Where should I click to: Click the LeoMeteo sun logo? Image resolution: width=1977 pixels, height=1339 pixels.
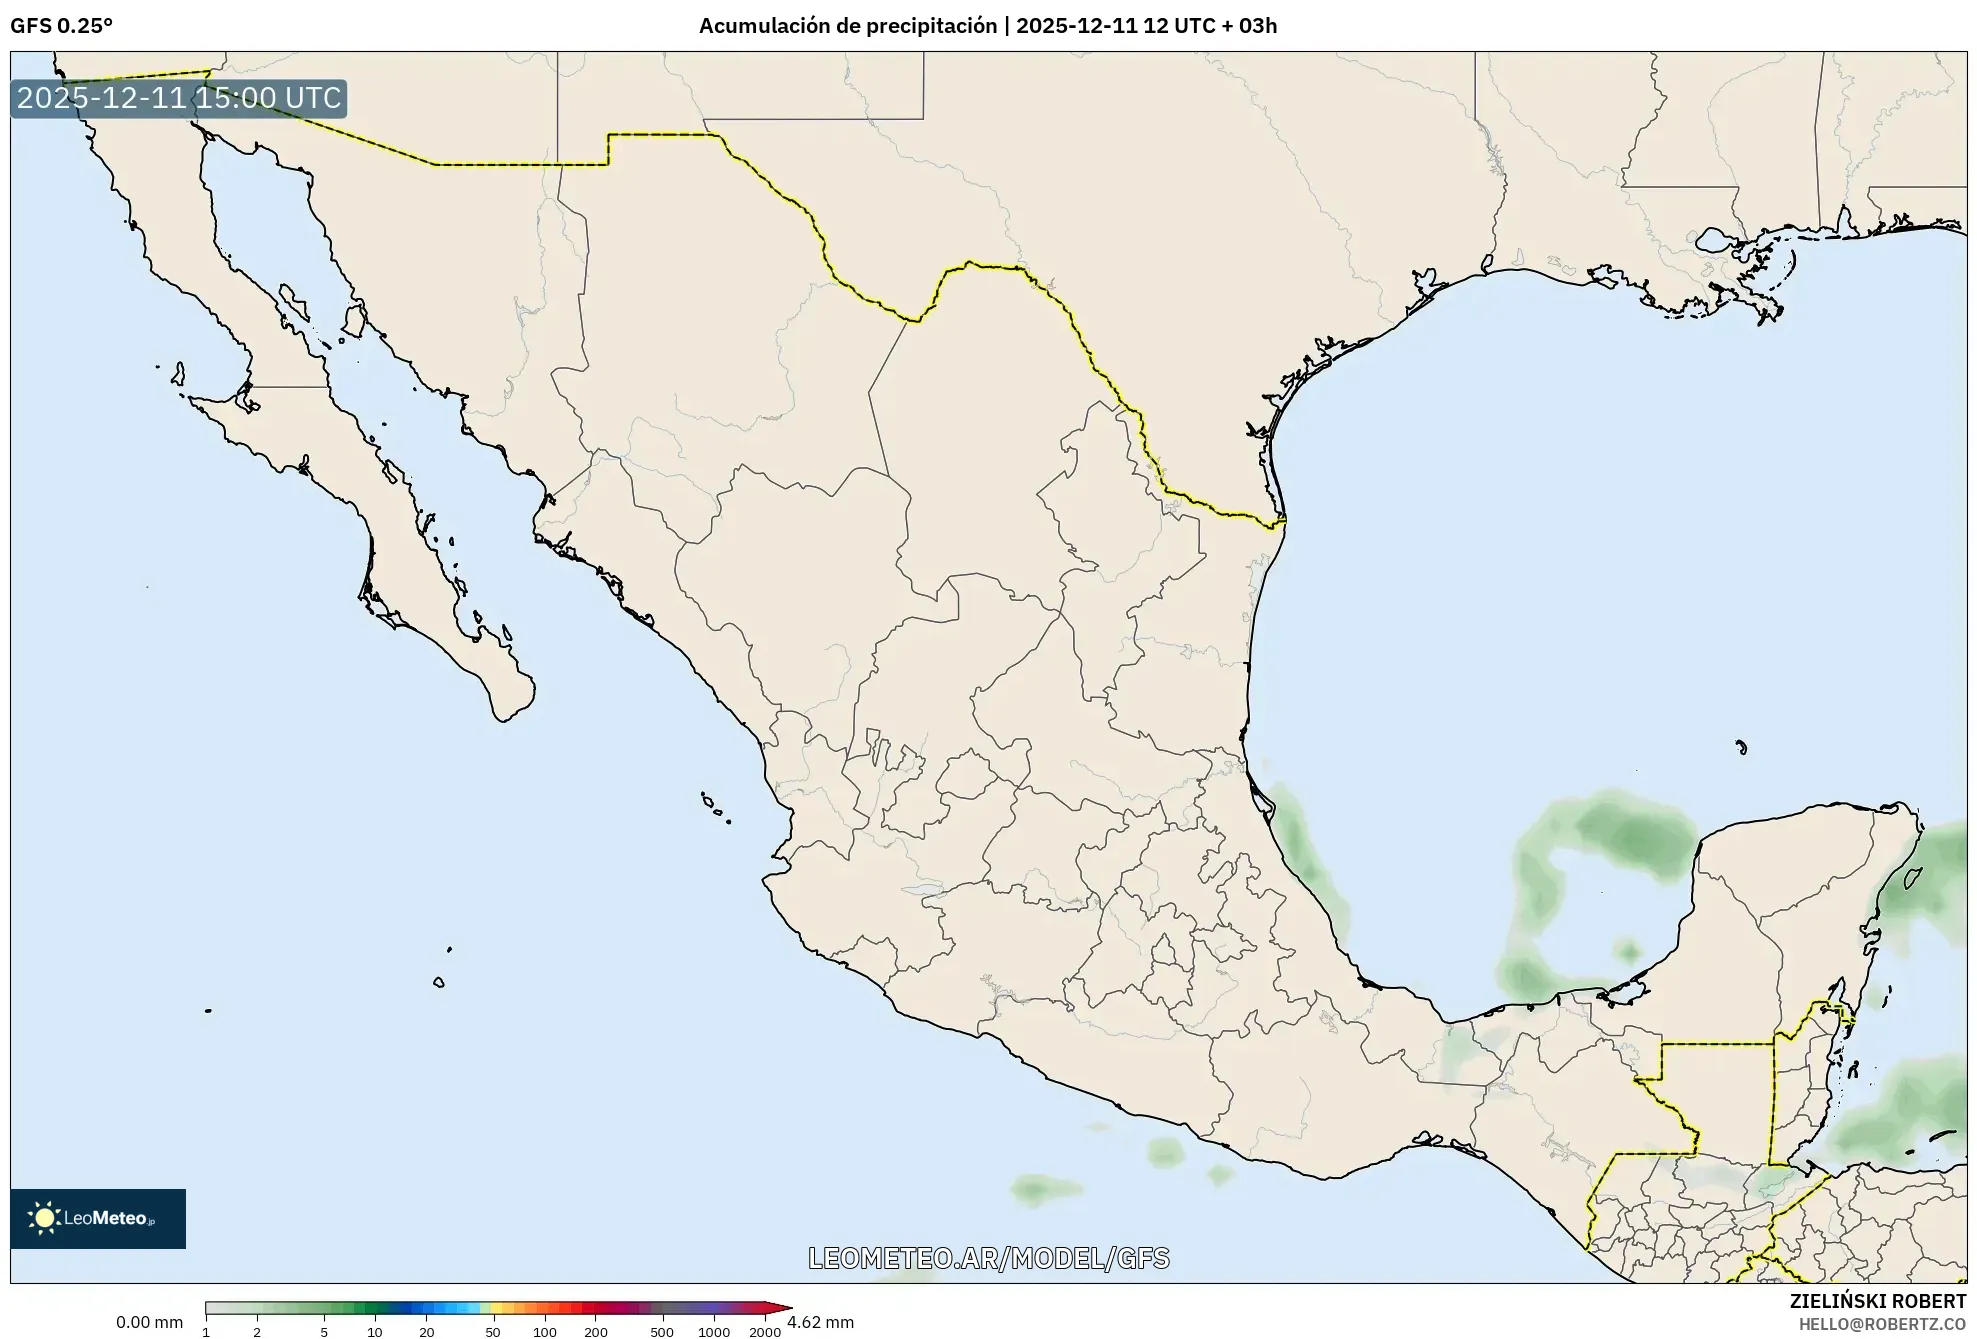(44, 1218)
